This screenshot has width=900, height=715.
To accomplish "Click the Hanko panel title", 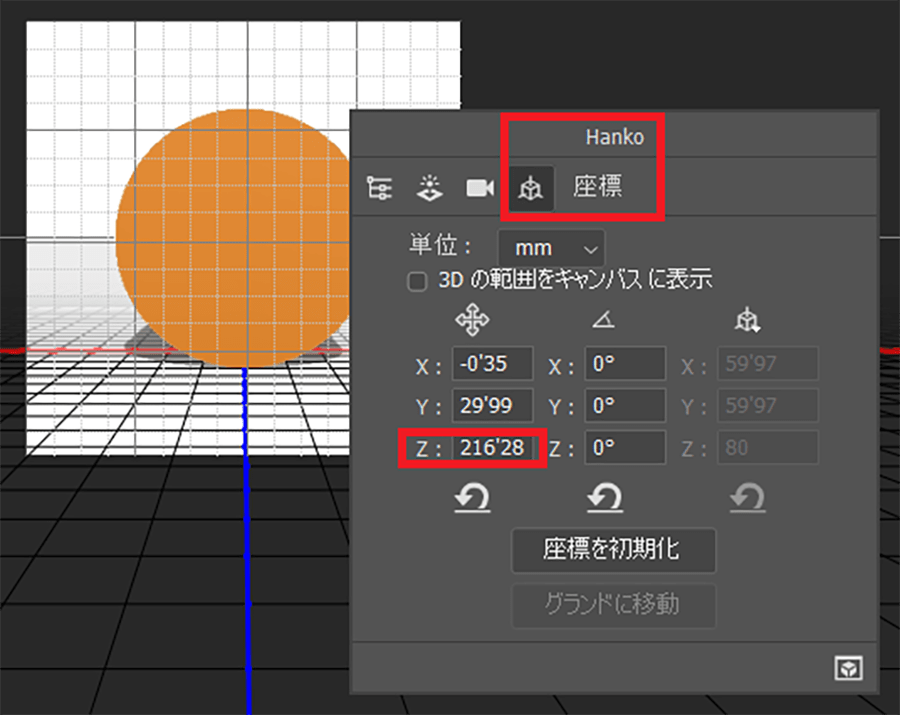I will click(614, 137).
